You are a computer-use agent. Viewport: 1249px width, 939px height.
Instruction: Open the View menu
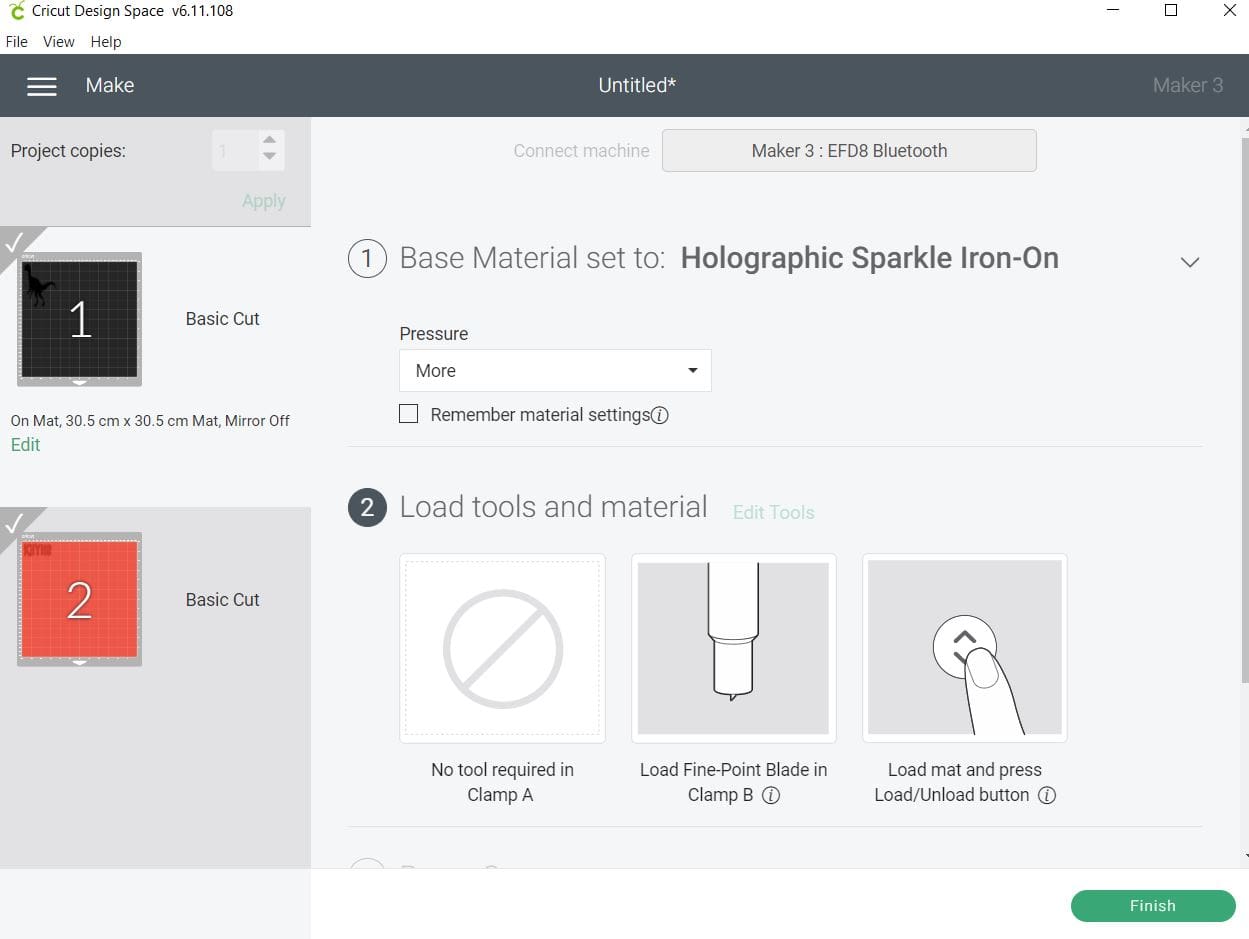[59, 42]
